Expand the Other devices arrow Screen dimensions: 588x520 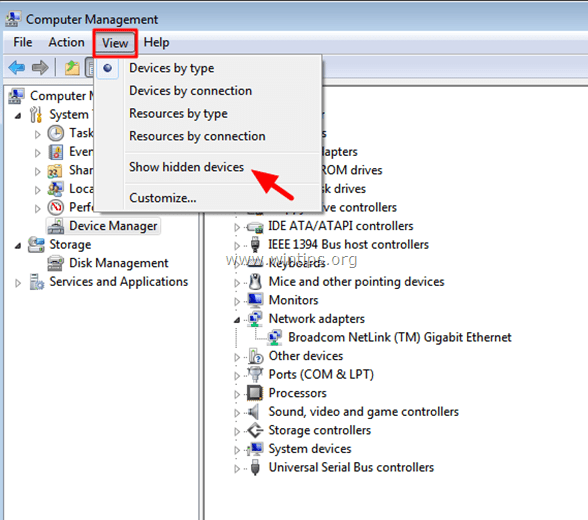(x=237, y=357)
